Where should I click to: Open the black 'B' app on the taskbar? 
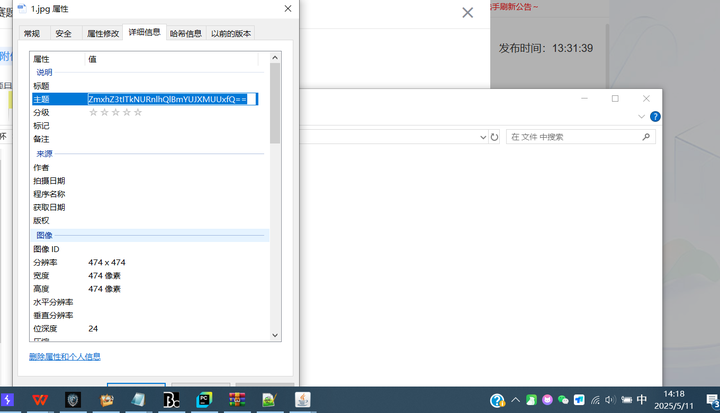point(171,400)
